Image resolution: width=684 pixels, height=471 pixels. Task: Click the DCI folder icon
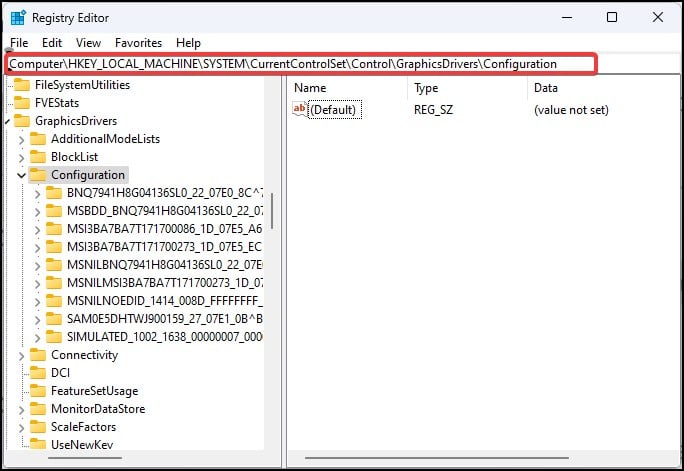point(38,373)
